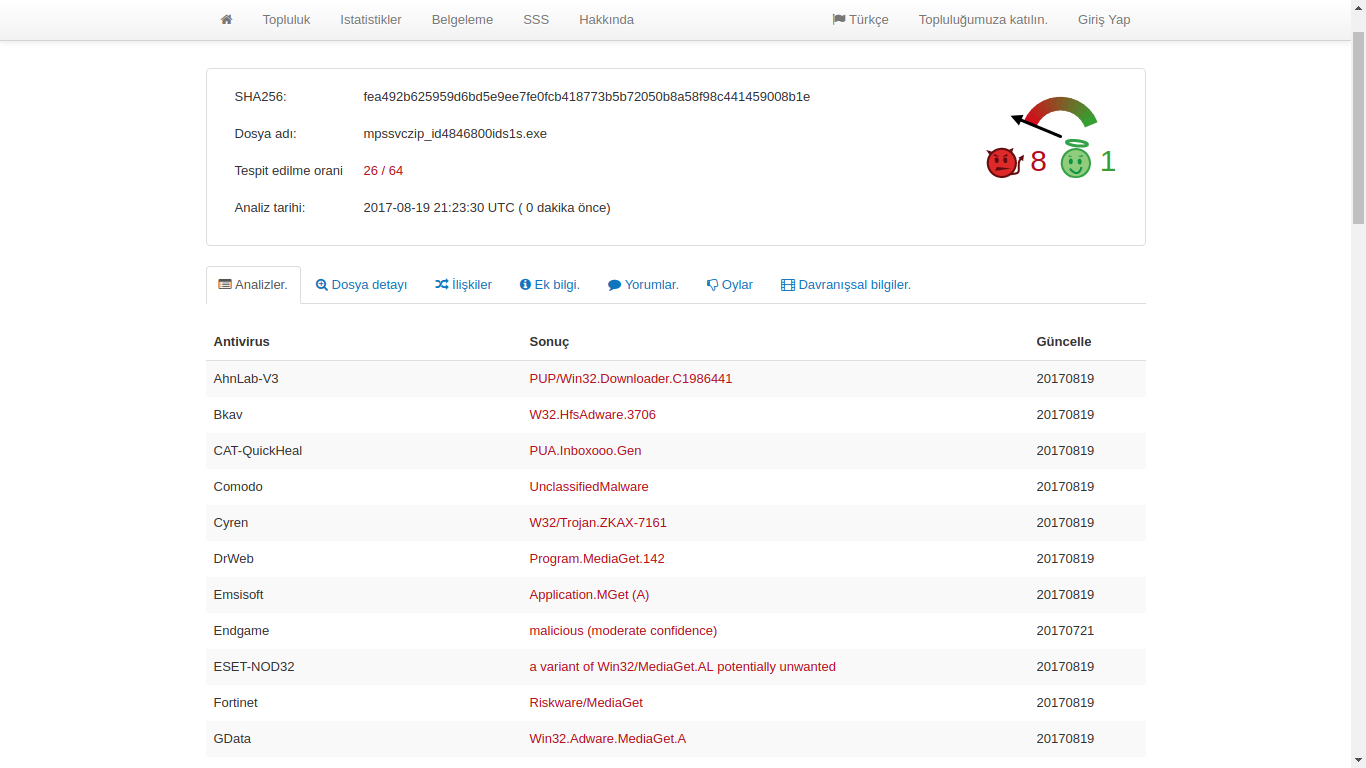The height and width of the screenshot is (768, 1366).
Task: Click Application.MGet (A) result
Action: [x=589, y=595]
